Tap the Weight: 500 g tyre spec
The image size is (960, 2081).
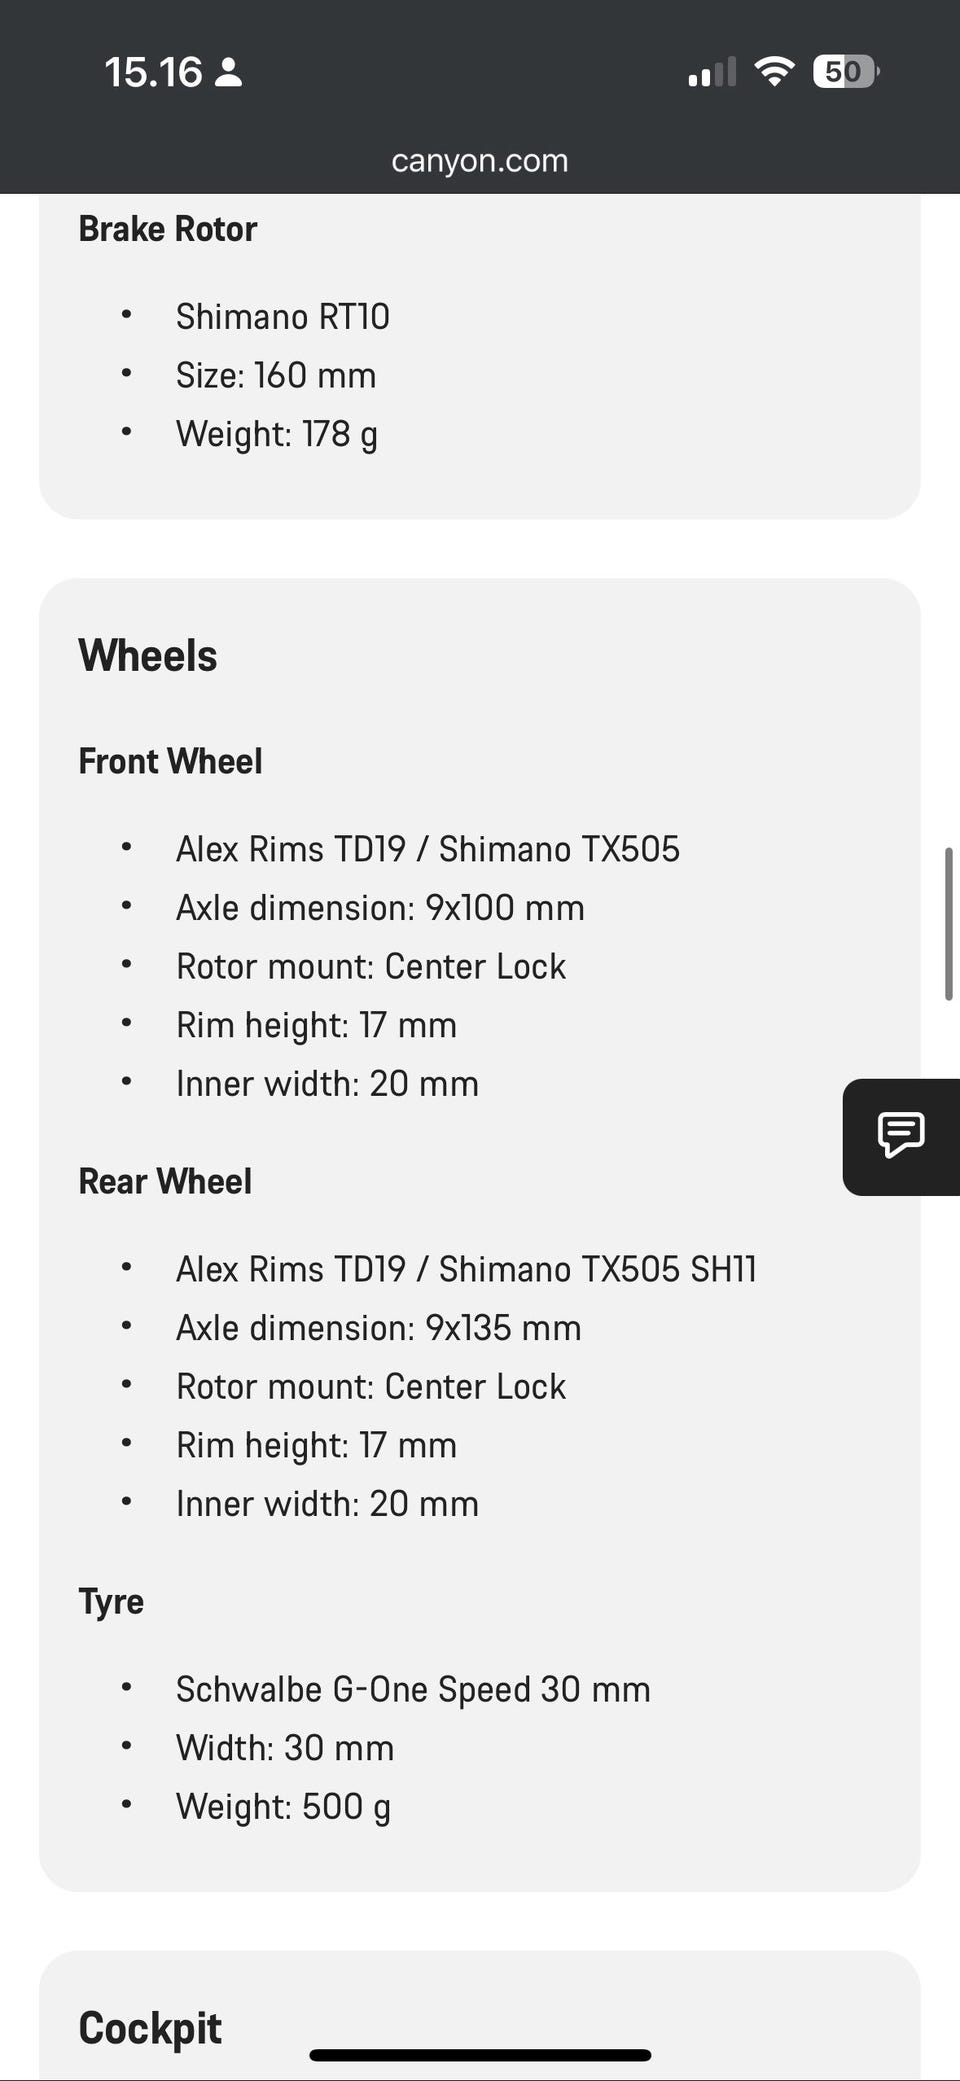(283, 1806)
